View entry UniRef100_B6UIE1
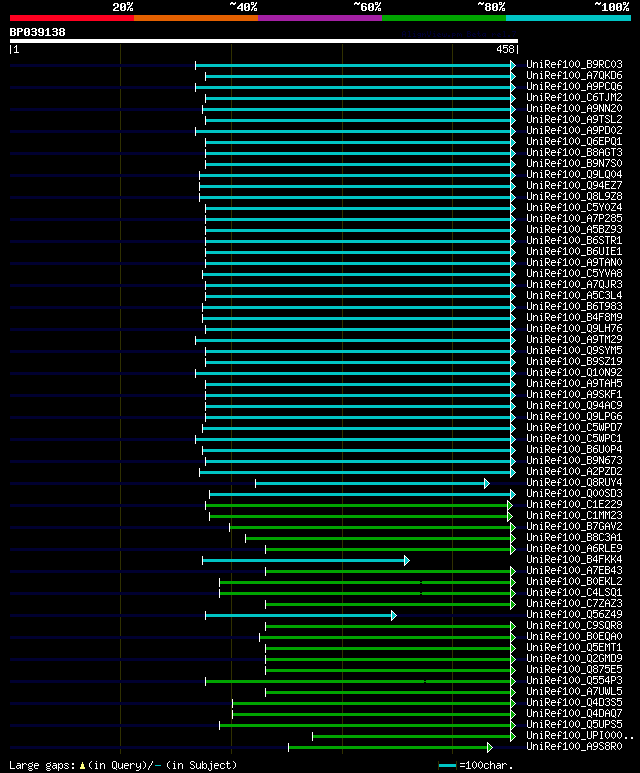Screen dimensions: 640x773 point(574,251)
